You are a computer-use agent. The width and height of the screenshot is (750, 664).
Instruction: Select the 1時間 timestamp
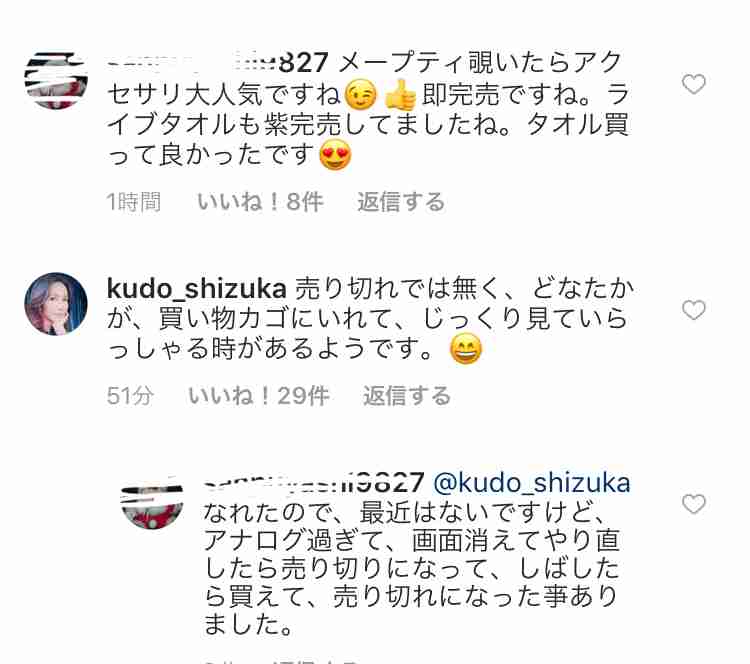134,201
